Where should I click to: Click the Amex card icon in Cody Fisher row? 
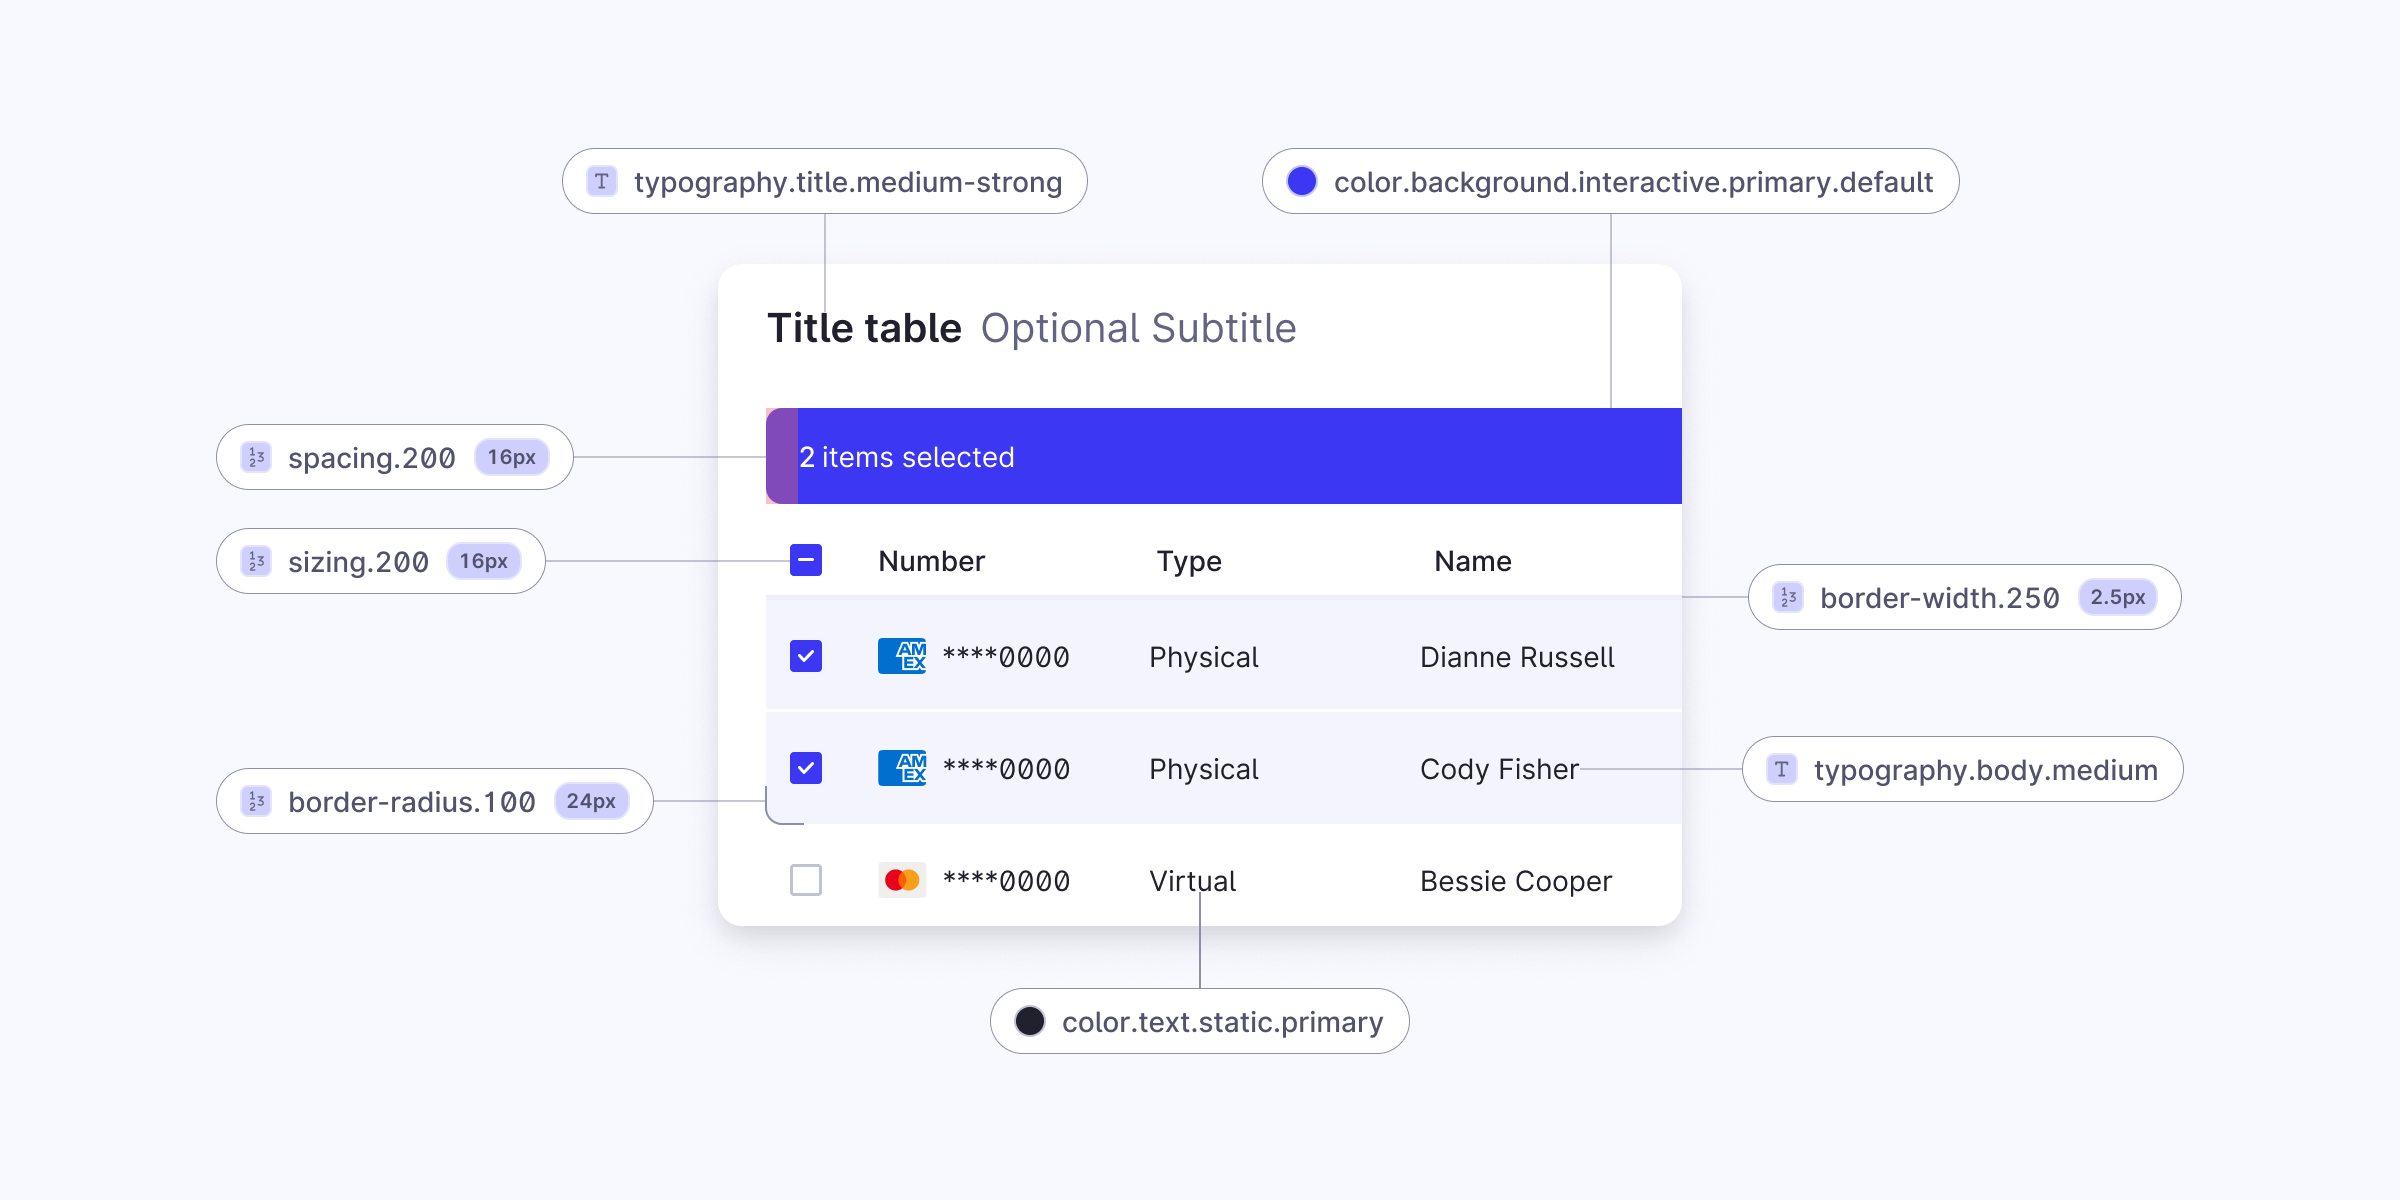(902, 768)
